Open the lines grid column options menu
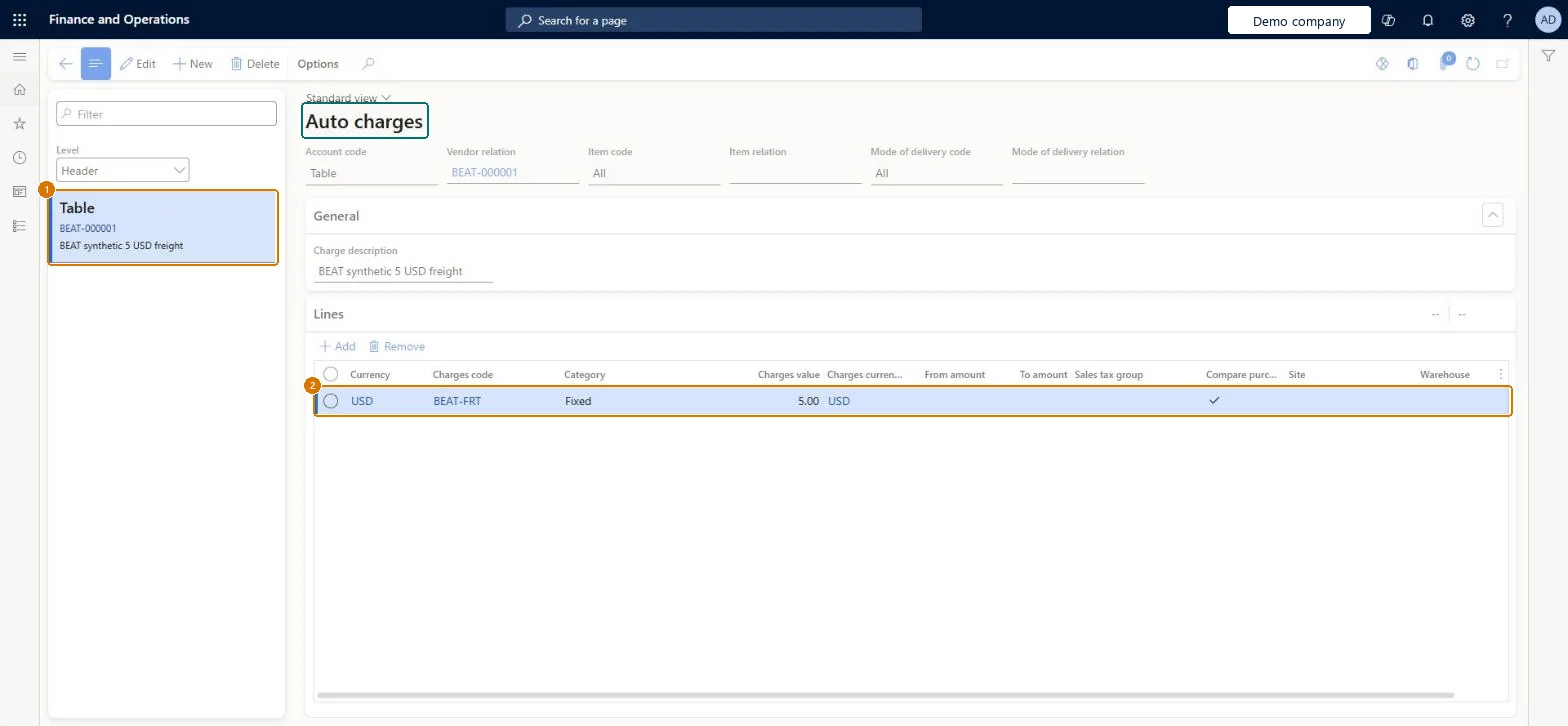The height and width of the screenshot is (726, 1568). [1500, 374]
